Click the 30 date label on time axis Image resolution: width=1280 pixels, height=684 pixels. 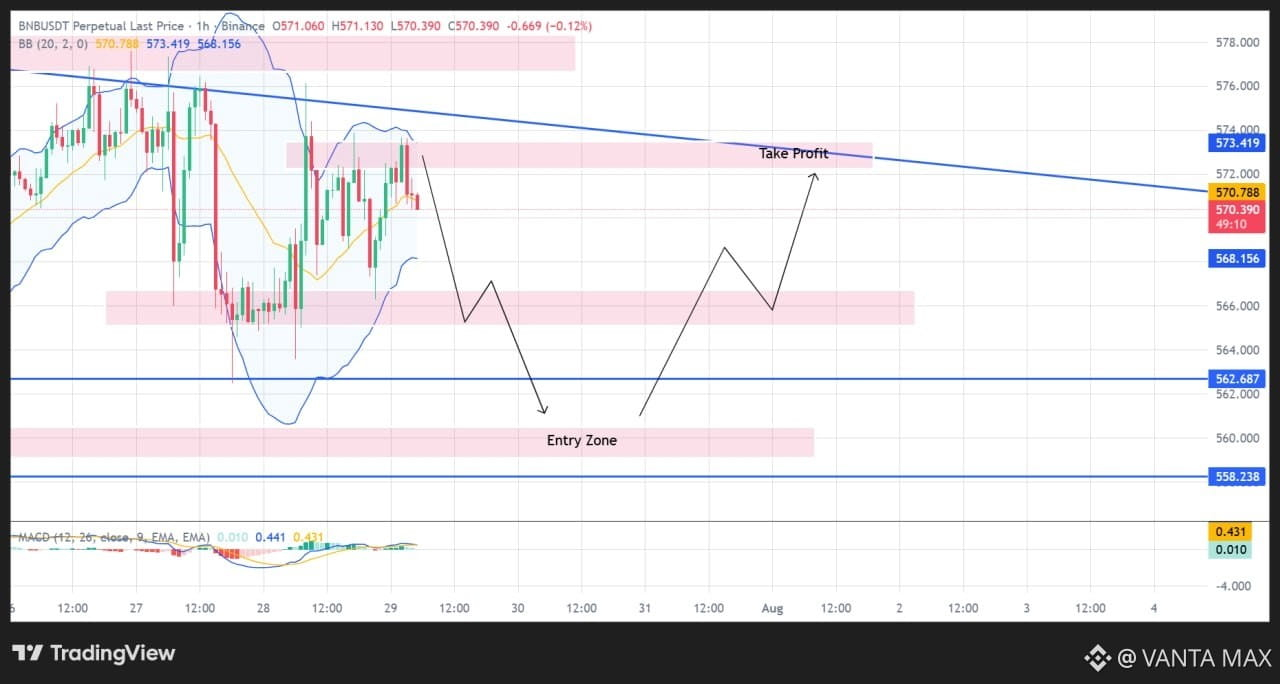517,608
